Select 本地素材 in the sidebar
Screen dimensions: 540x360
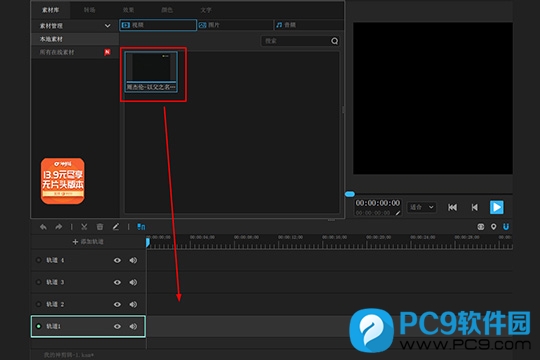click(75, 39)
